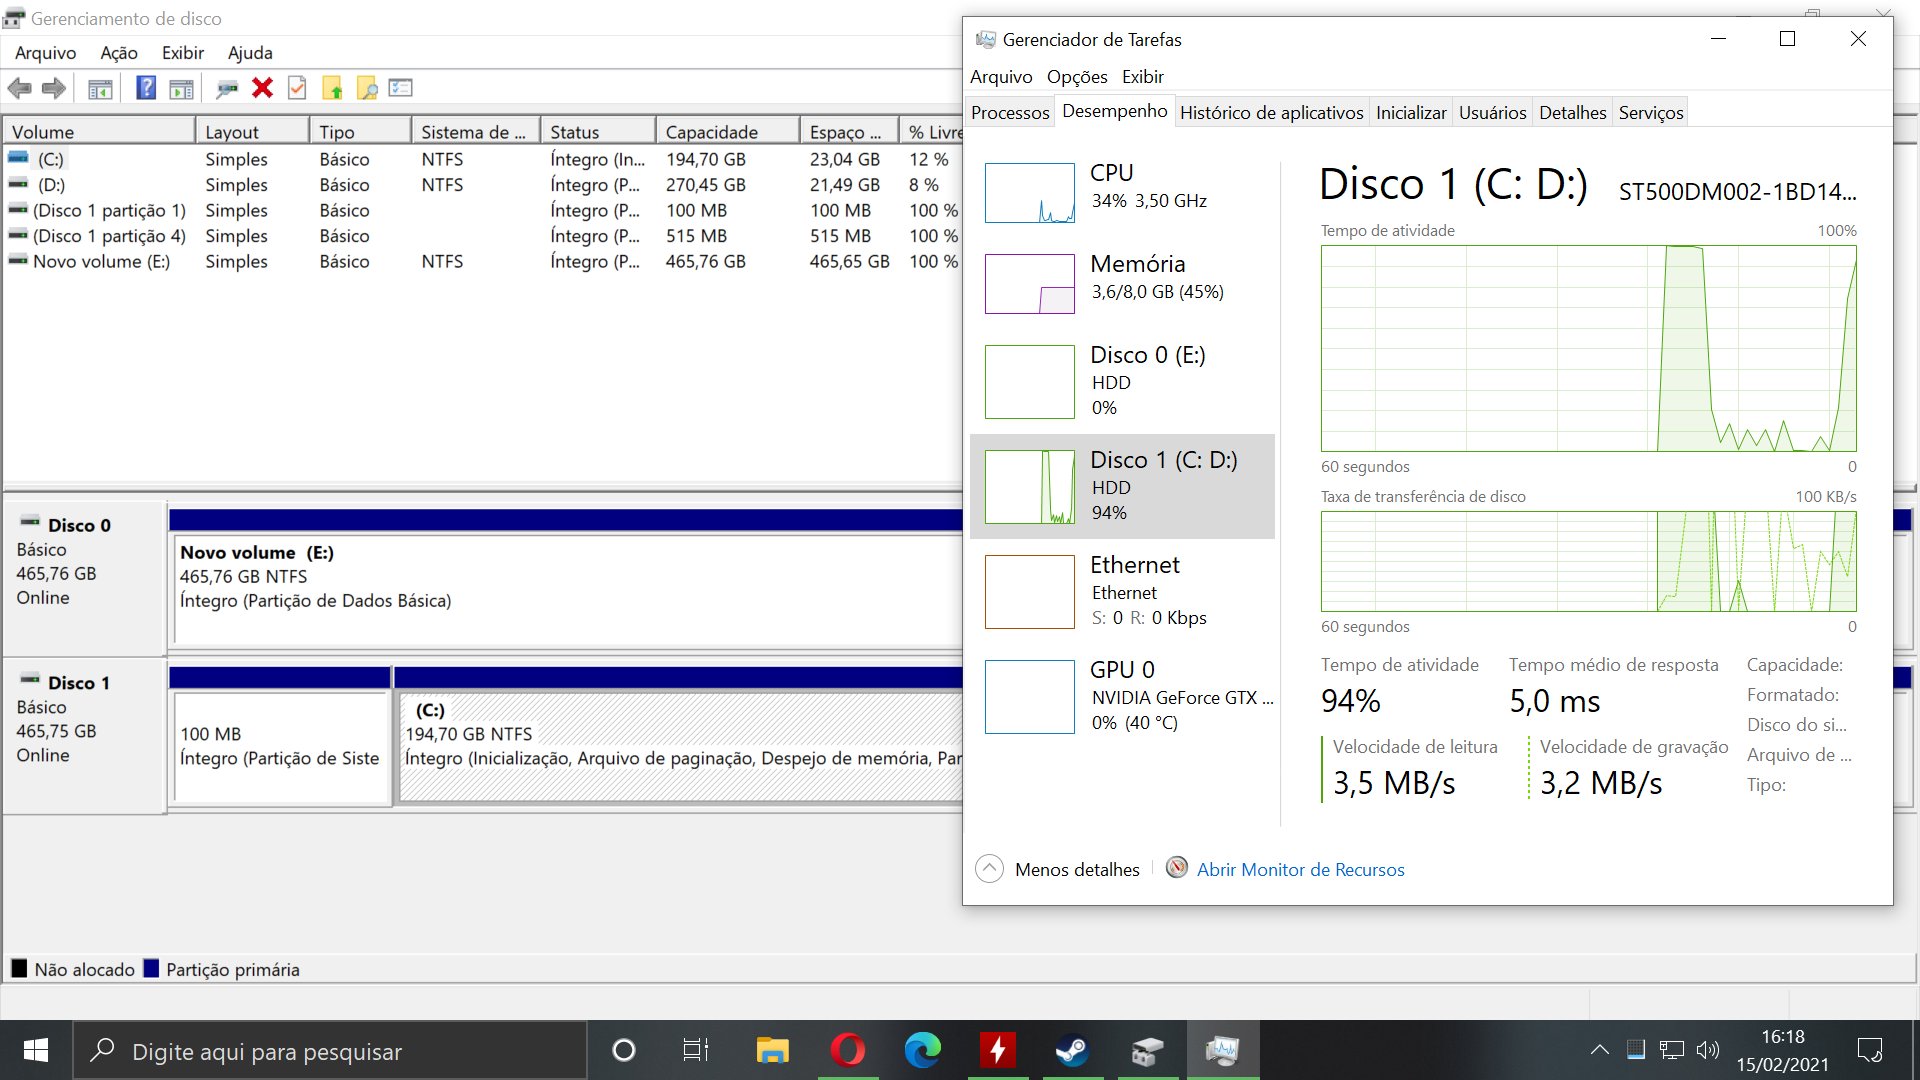Open the red lightning bolt app in taskbar

[997, 1050]
